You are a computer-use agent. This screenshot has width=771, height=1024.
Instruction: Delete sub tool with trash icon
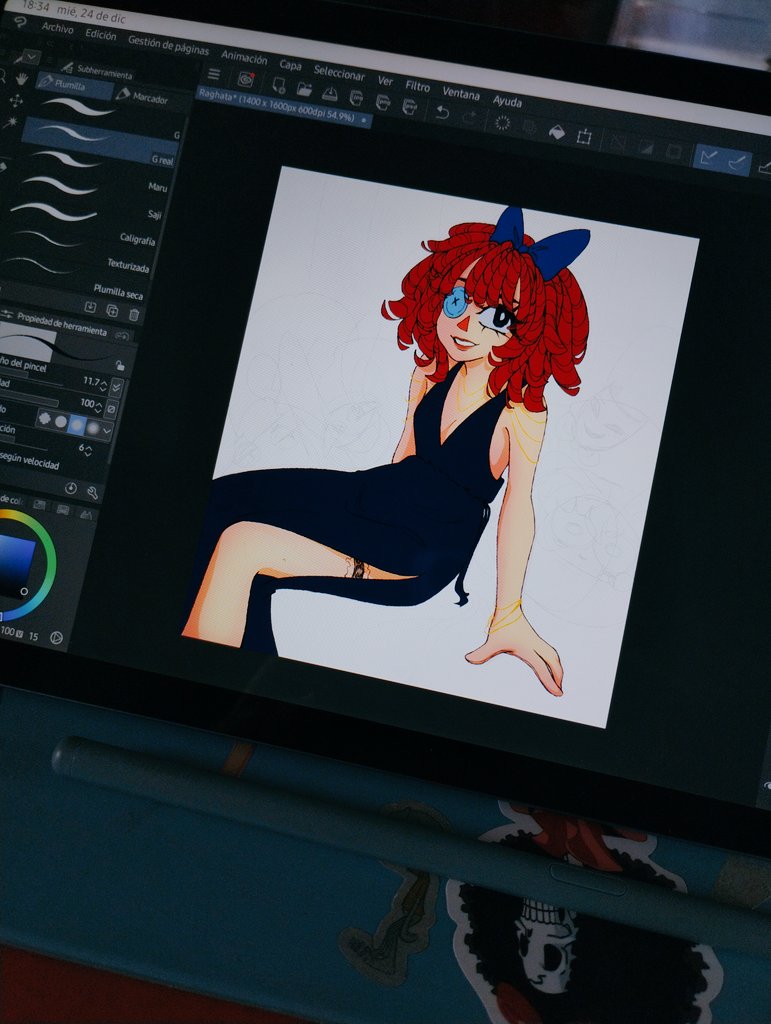click(133, 314)
